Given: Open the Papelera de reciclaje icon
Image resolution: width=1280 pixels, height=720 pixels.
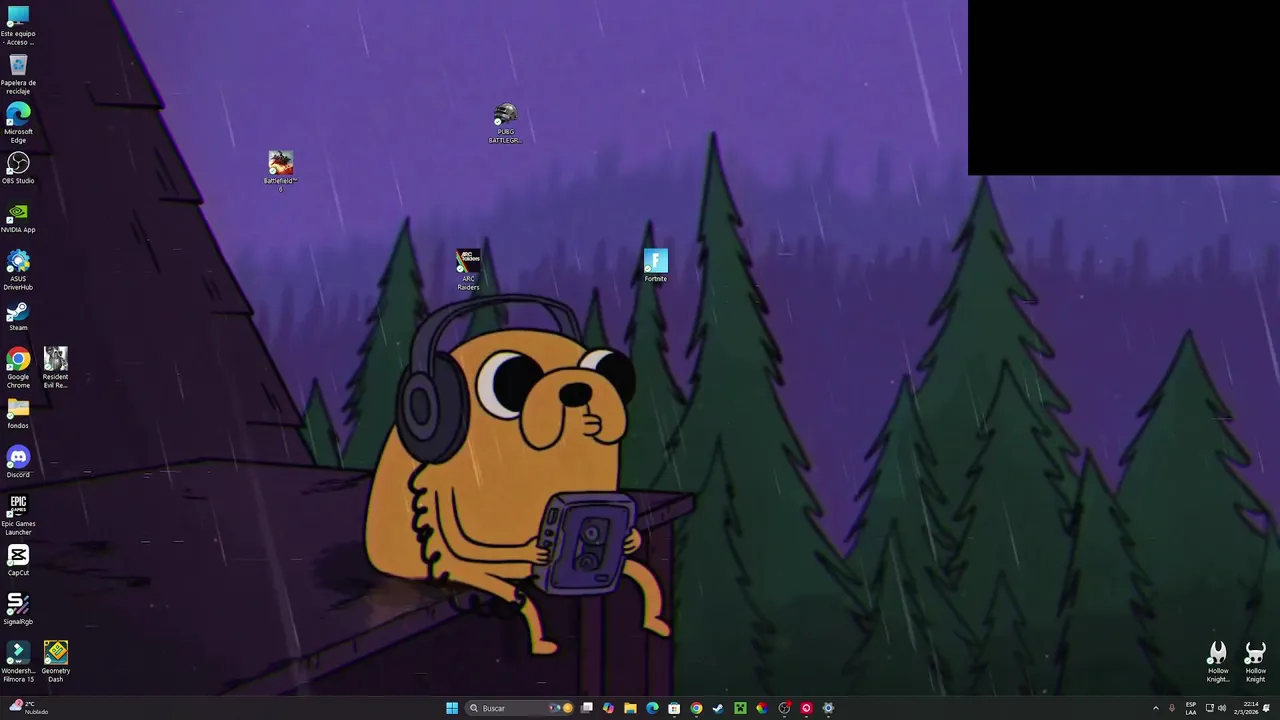Looking at the screenshot, I should click(18, 76).
